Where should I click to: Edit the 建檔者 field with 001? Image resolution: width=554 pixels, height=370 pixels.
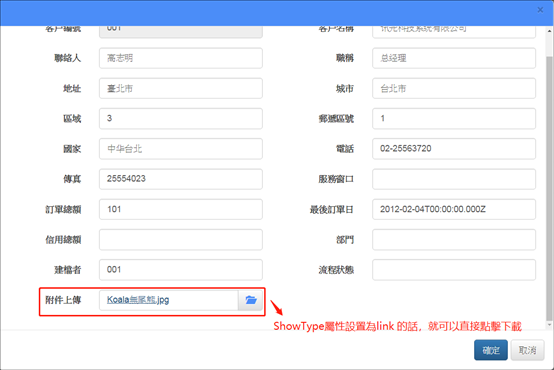point(181,270)
